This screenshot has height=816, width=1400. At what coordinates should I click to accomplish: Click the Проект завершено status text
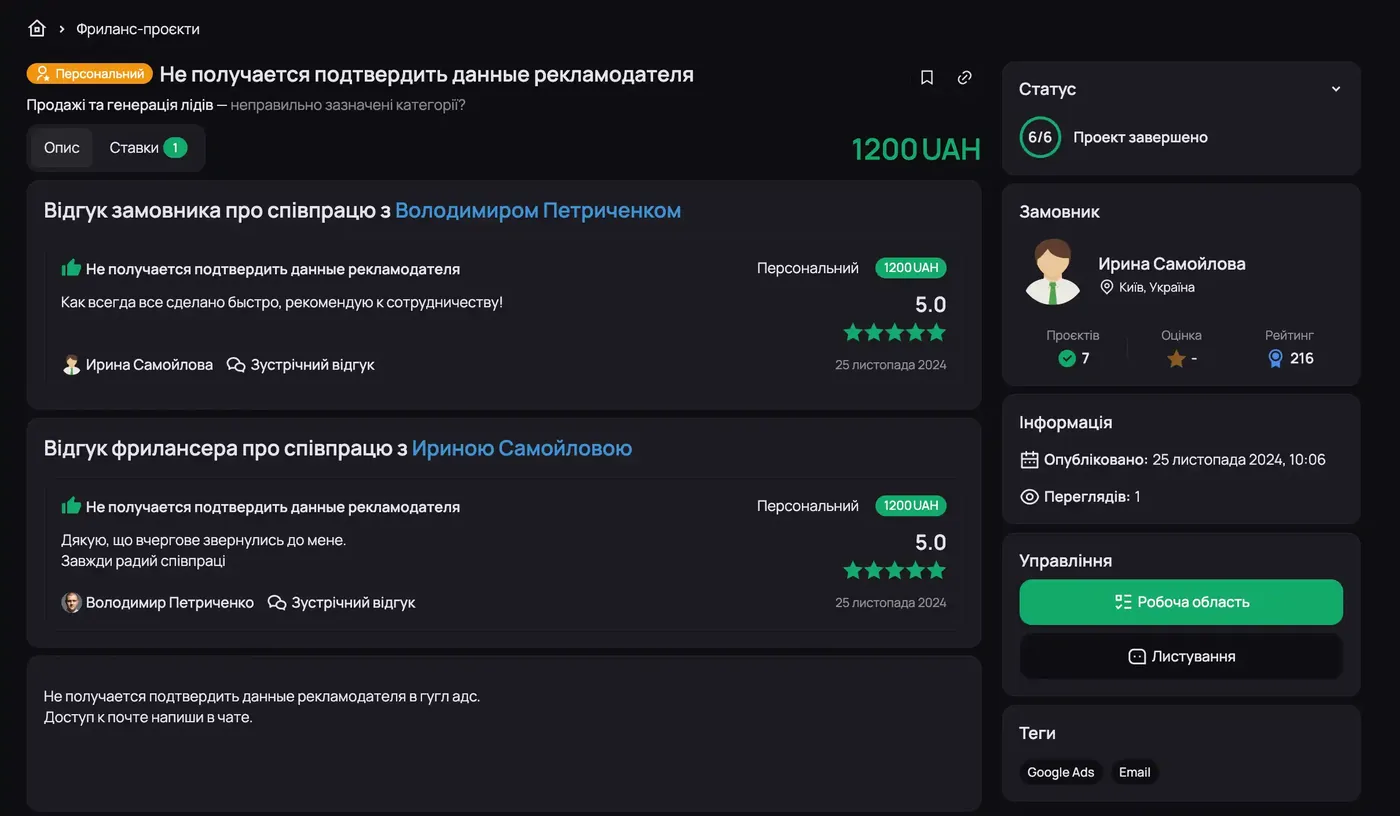click(x=1141, y=137)
